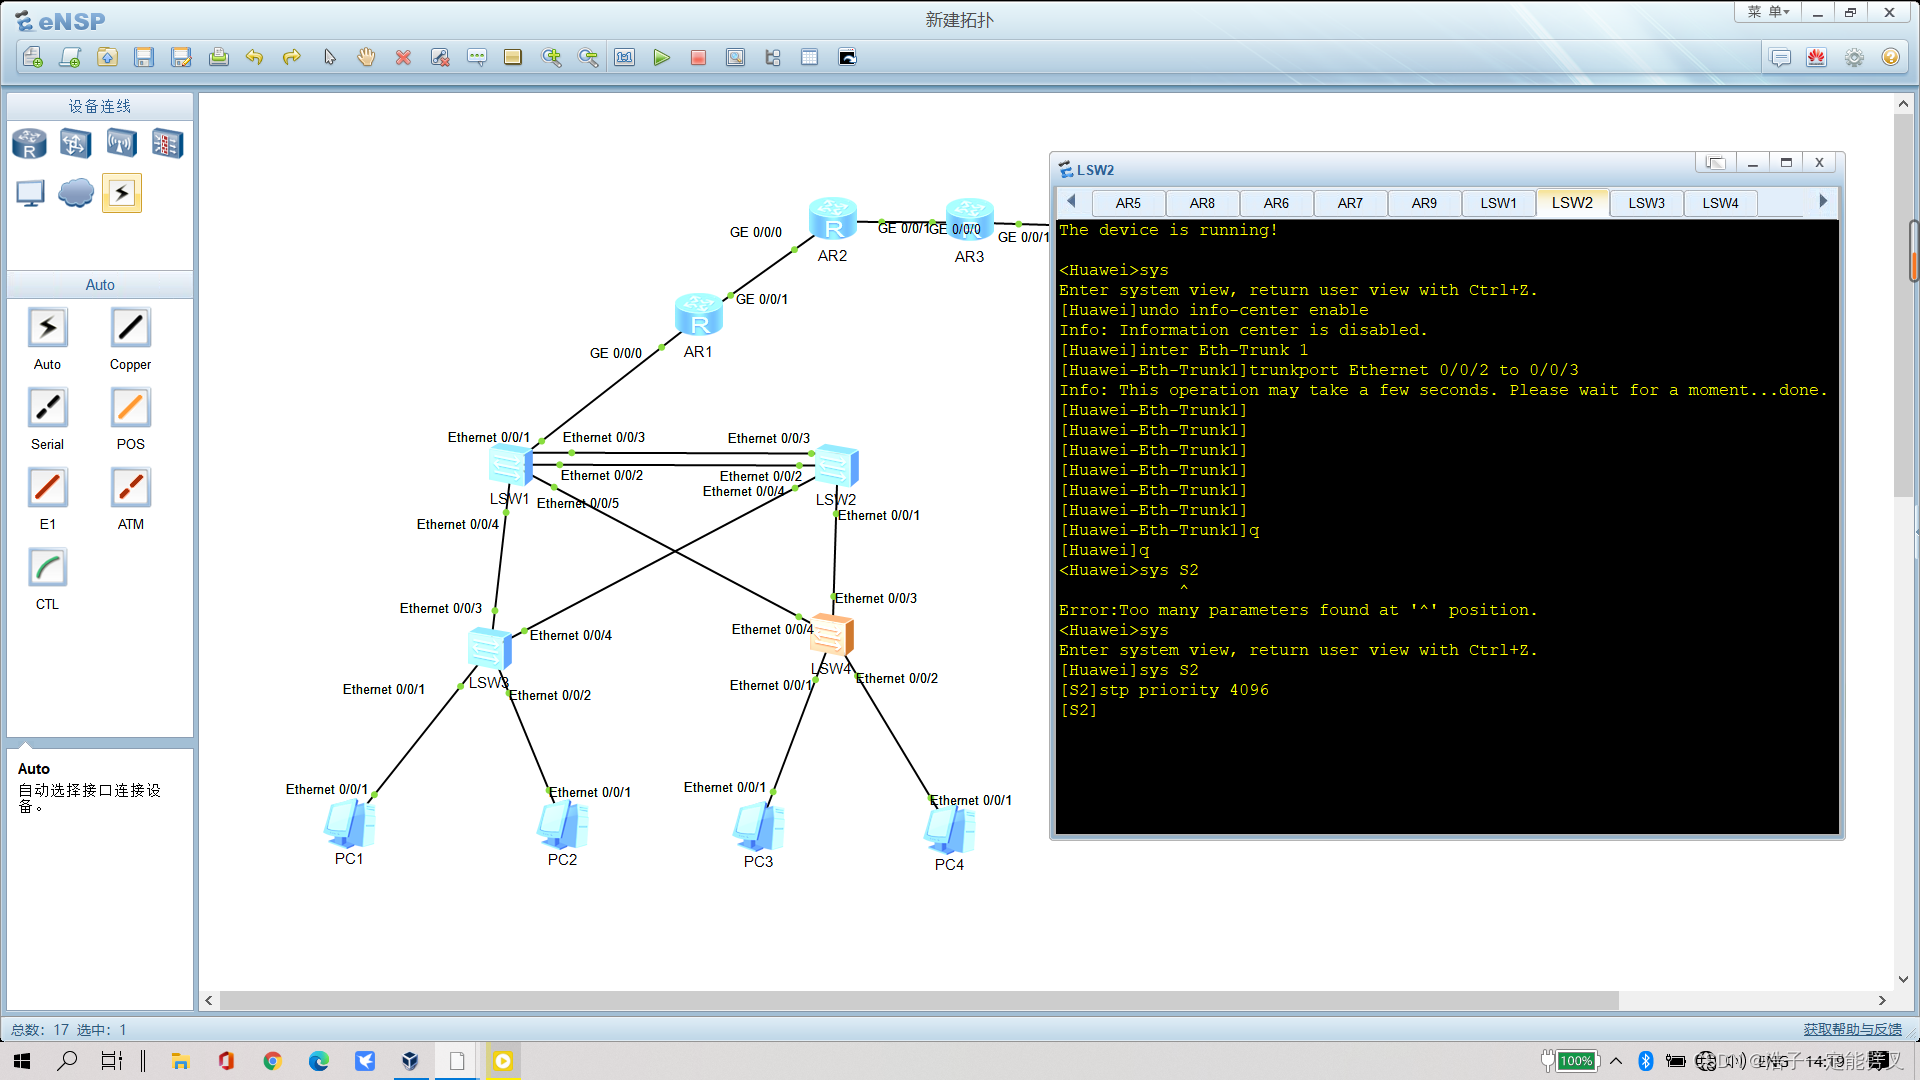Screen dimensions: 1920x1080
Task: Click the zoom in magnifier icon
Action: pyautogui.click(x=551, y=58)
